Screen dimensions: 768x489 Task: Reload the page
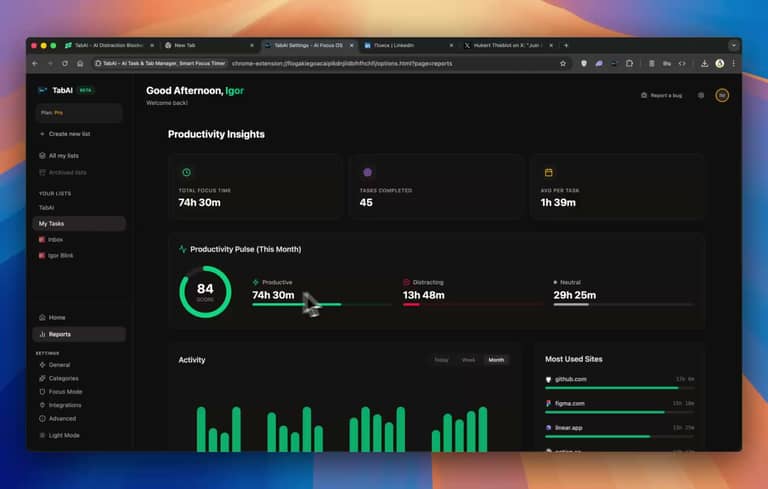click(x=65, y=63)
